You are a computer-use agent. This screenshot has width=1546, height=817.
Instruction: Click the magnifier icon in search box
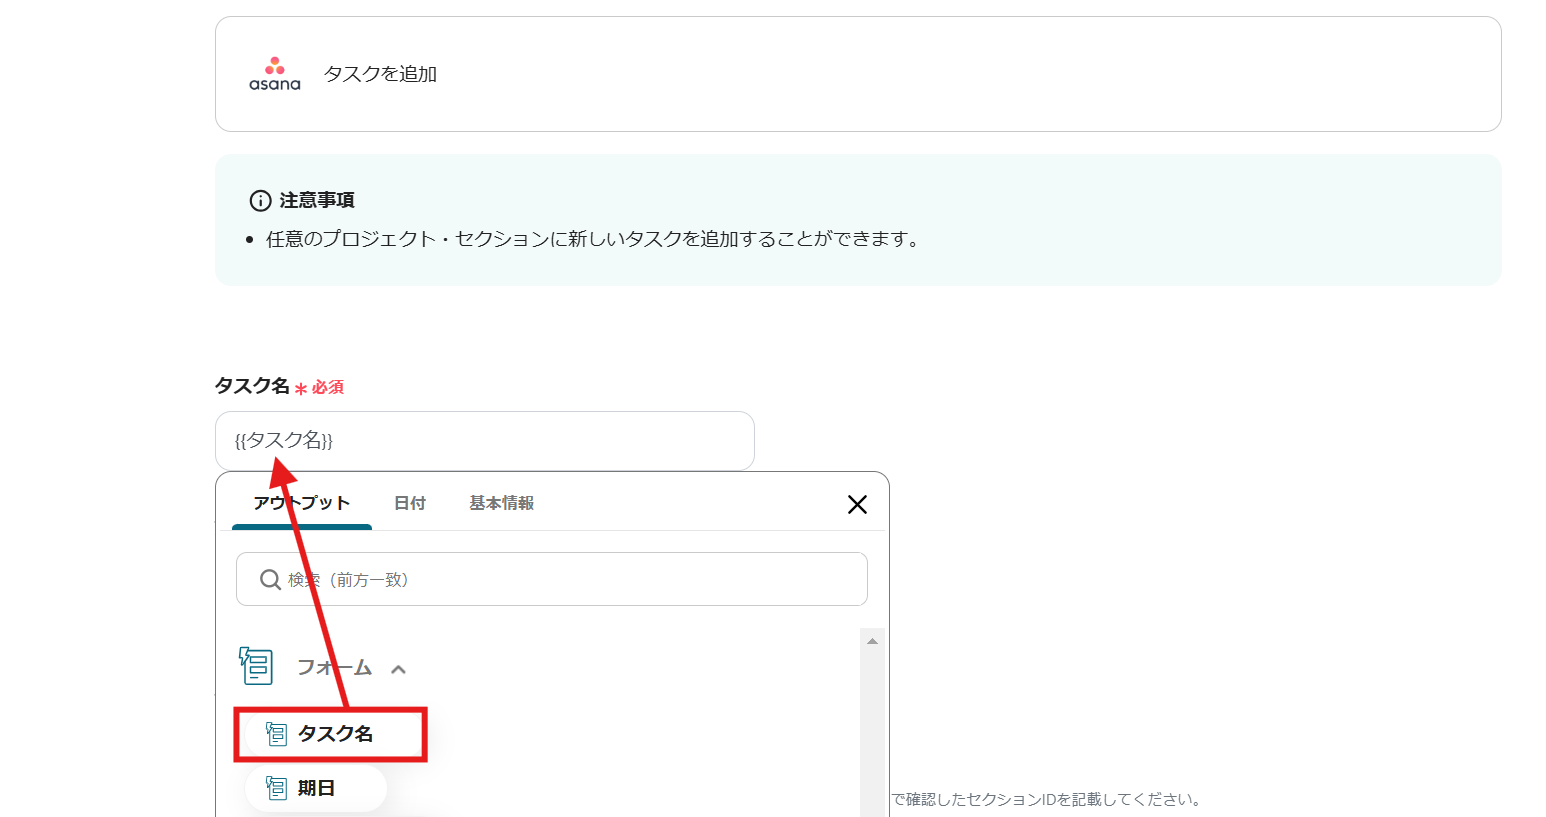pyautogui.click(x=270, y=580)
